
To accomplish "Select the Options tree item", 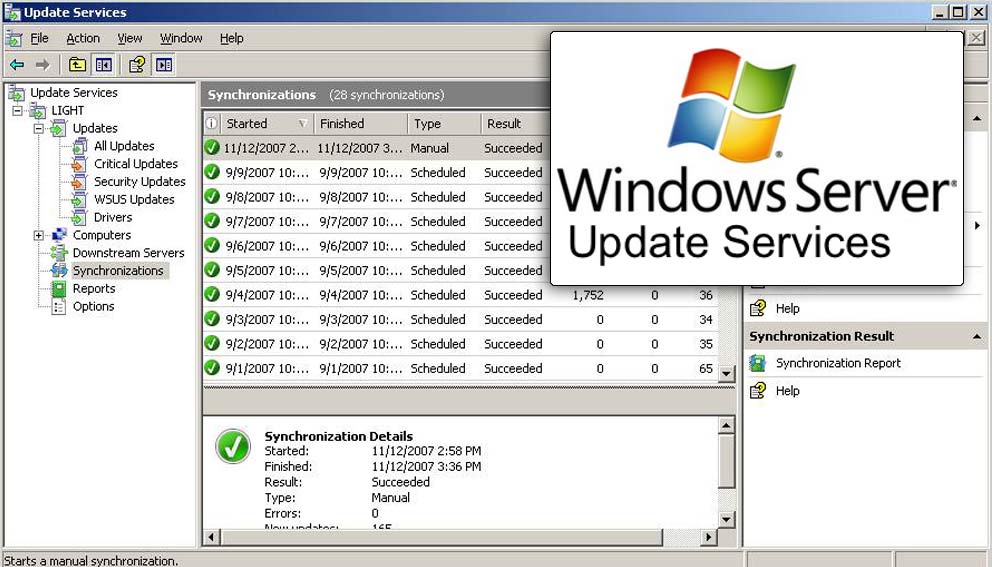I will (94, 306).
